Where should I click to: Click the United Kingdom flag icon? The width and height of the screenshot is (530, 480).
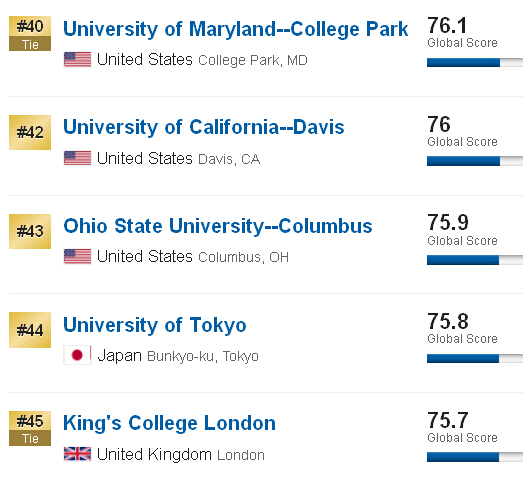pyautogui.click(x=77, y=454)
